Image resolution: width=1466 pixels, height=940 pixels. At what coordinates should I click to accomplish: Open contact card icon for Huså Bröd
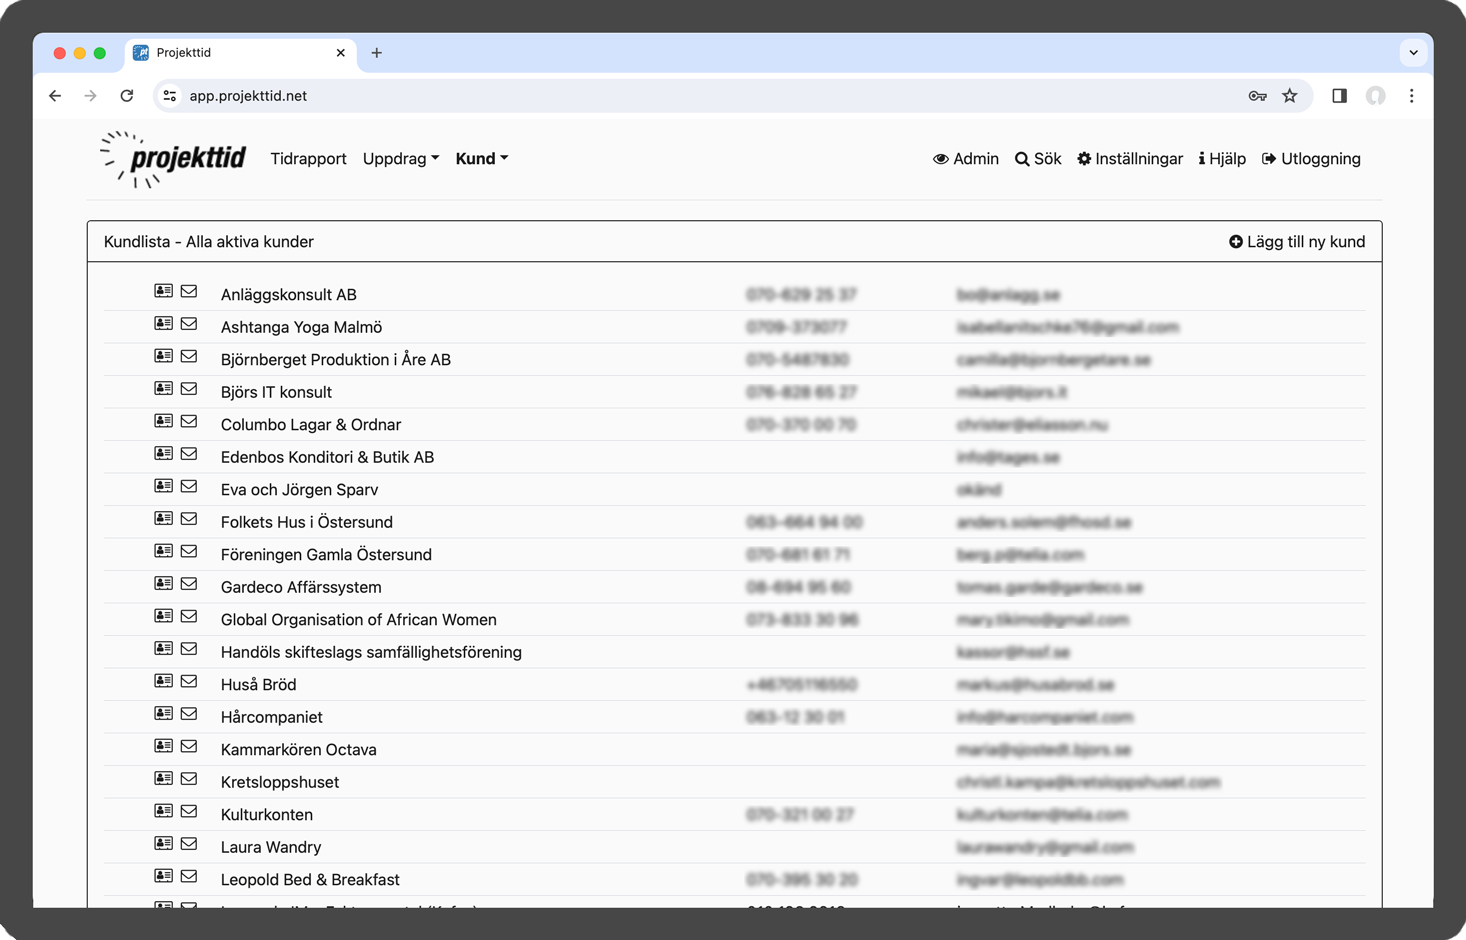click(x=163, y=681)
